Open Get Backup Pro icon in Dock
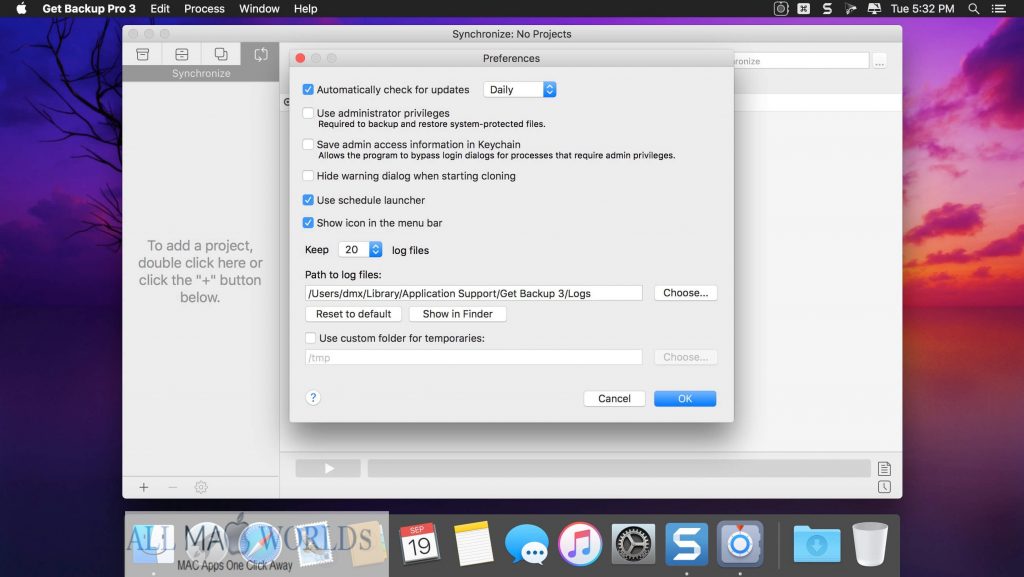1024x577 pixels. tap(739, 543)
